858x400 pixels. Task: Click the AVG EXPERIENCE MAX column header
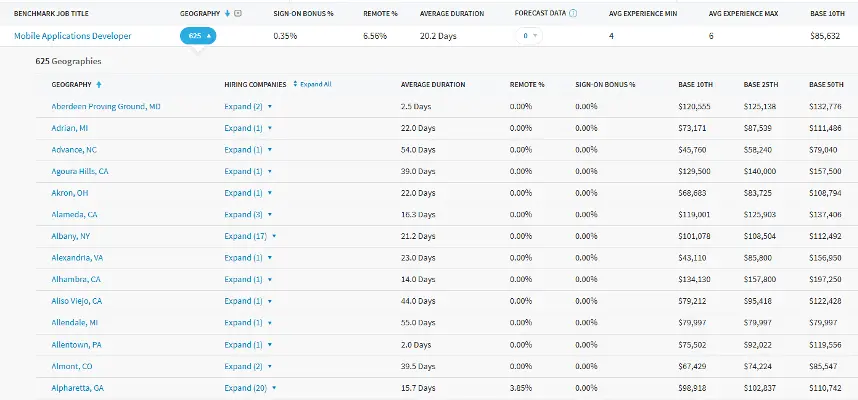coord(743,14)
